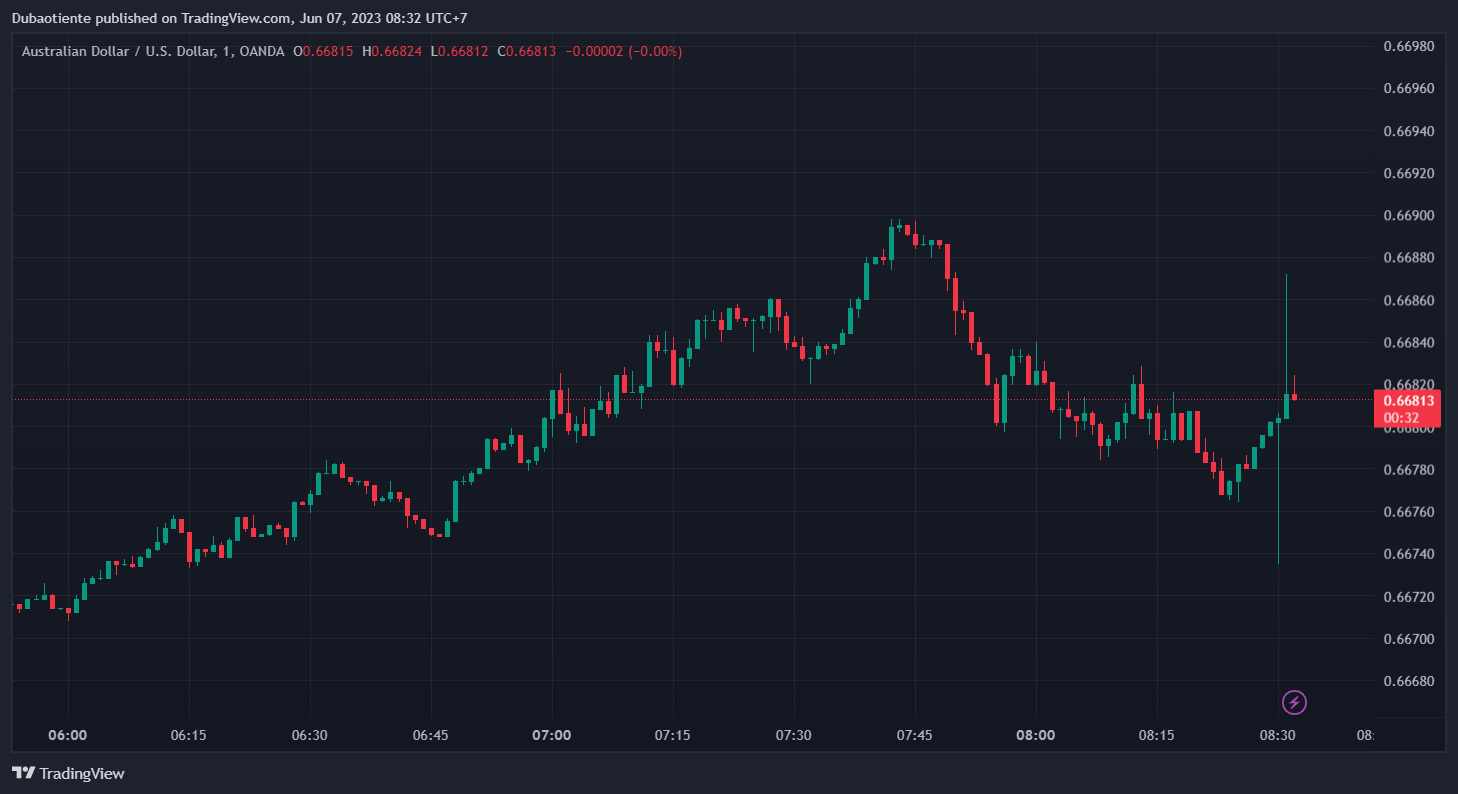This screenshot has height=794, width=1458.
Task: Click the purple lightning bolt icon
Action: click(x=1294, y=702)
